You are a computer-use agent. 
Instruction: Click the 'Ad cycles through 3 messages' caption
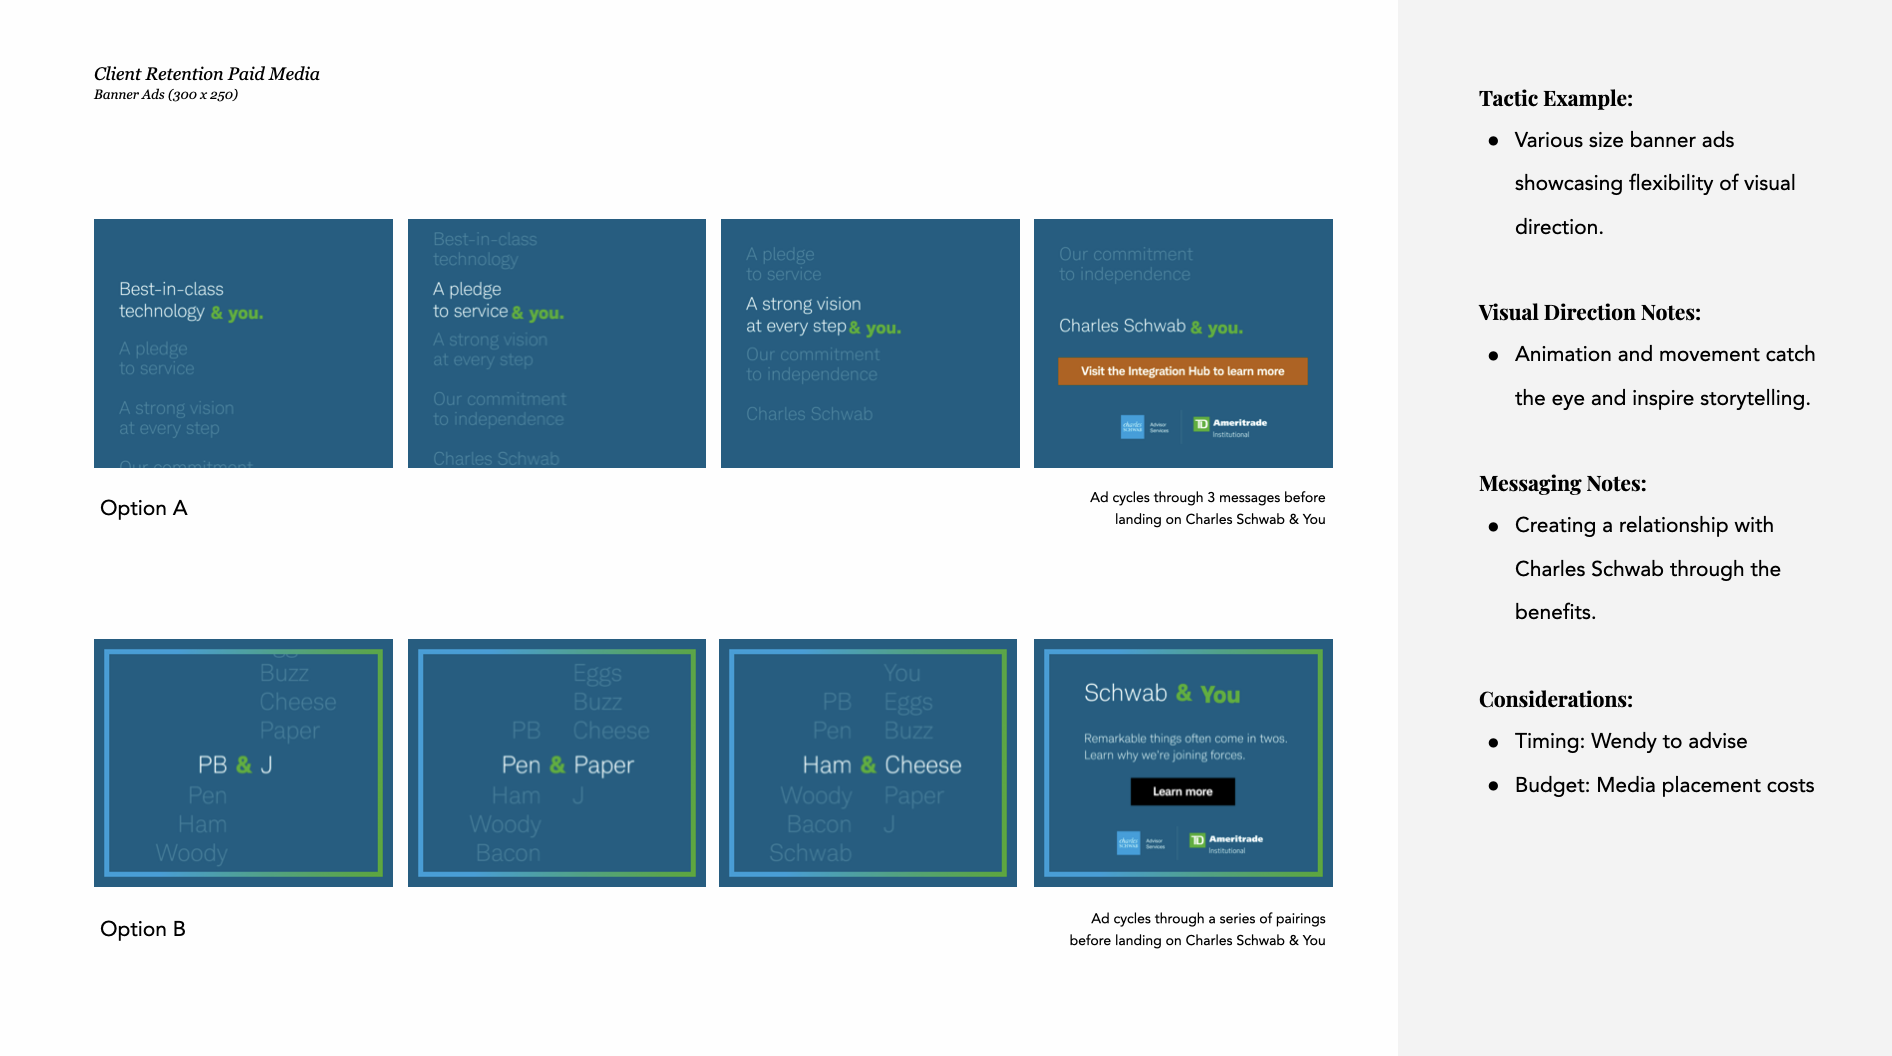pyautogui.click(x=1207, y=508)
